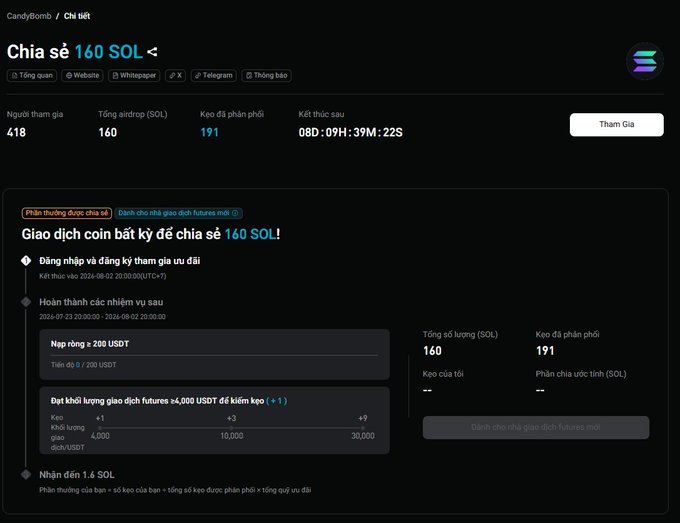
Task: Open the Website link
Action: click(x=82, y=75)
